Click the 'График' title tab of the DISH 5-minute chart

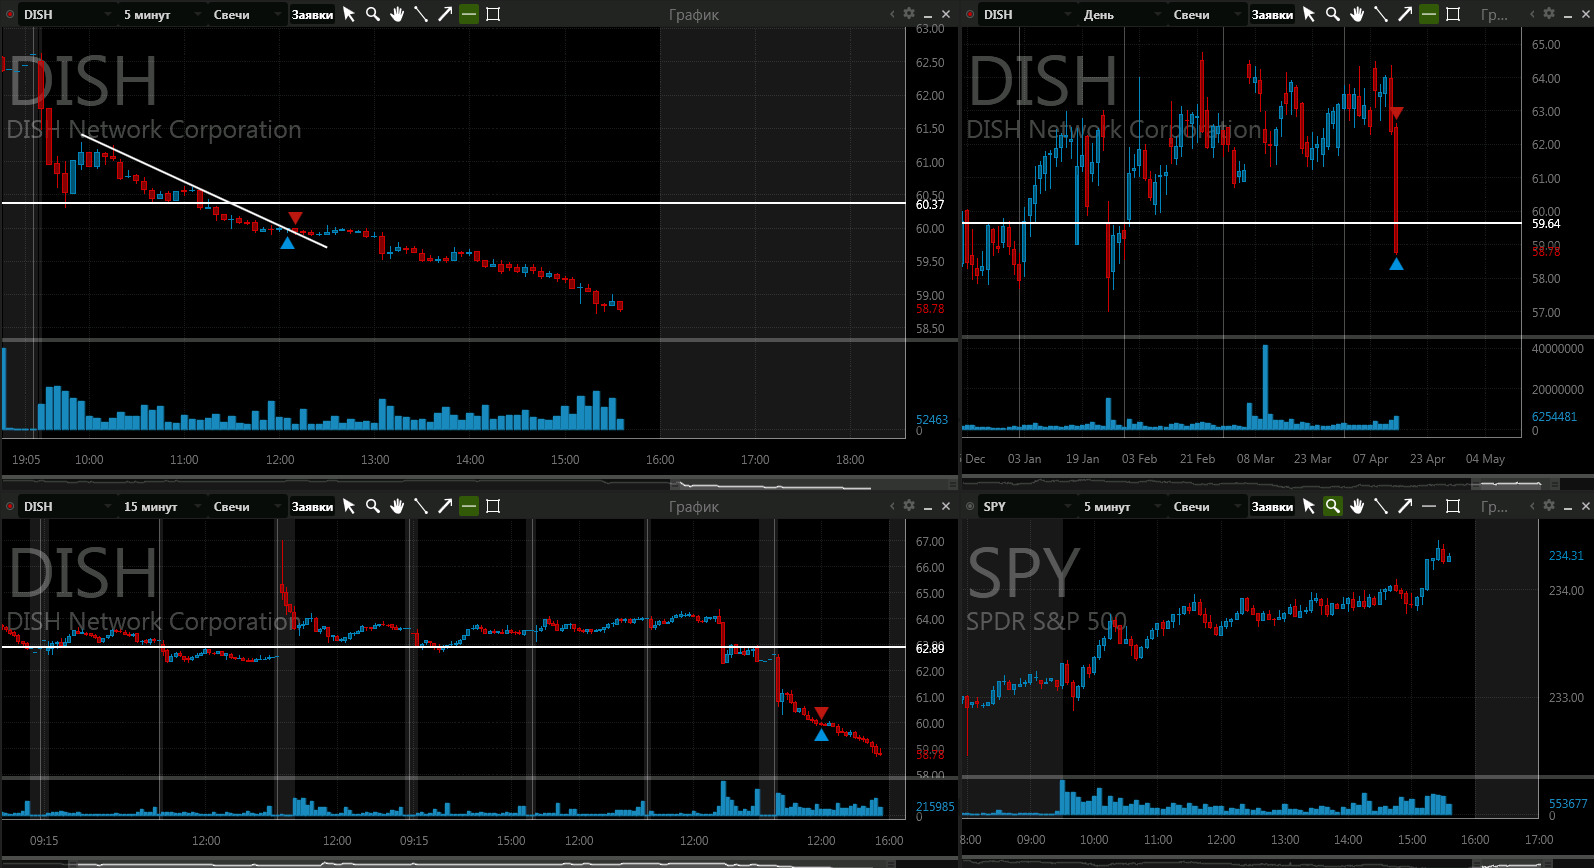[x=694, y=14]
